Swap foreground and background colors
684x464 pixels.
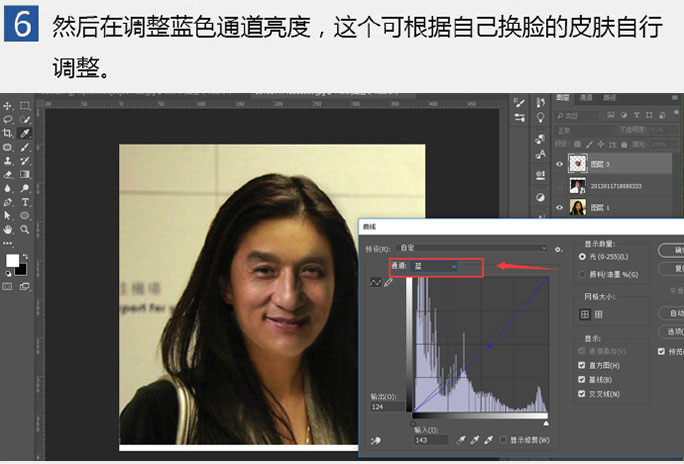25,256
